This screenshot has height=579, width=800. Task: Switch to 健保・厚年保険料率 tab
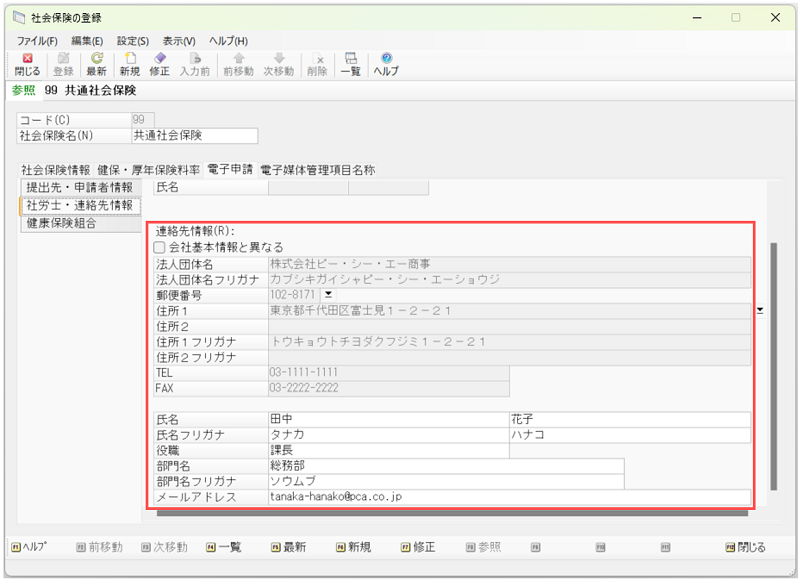click(x=148, y=170)
